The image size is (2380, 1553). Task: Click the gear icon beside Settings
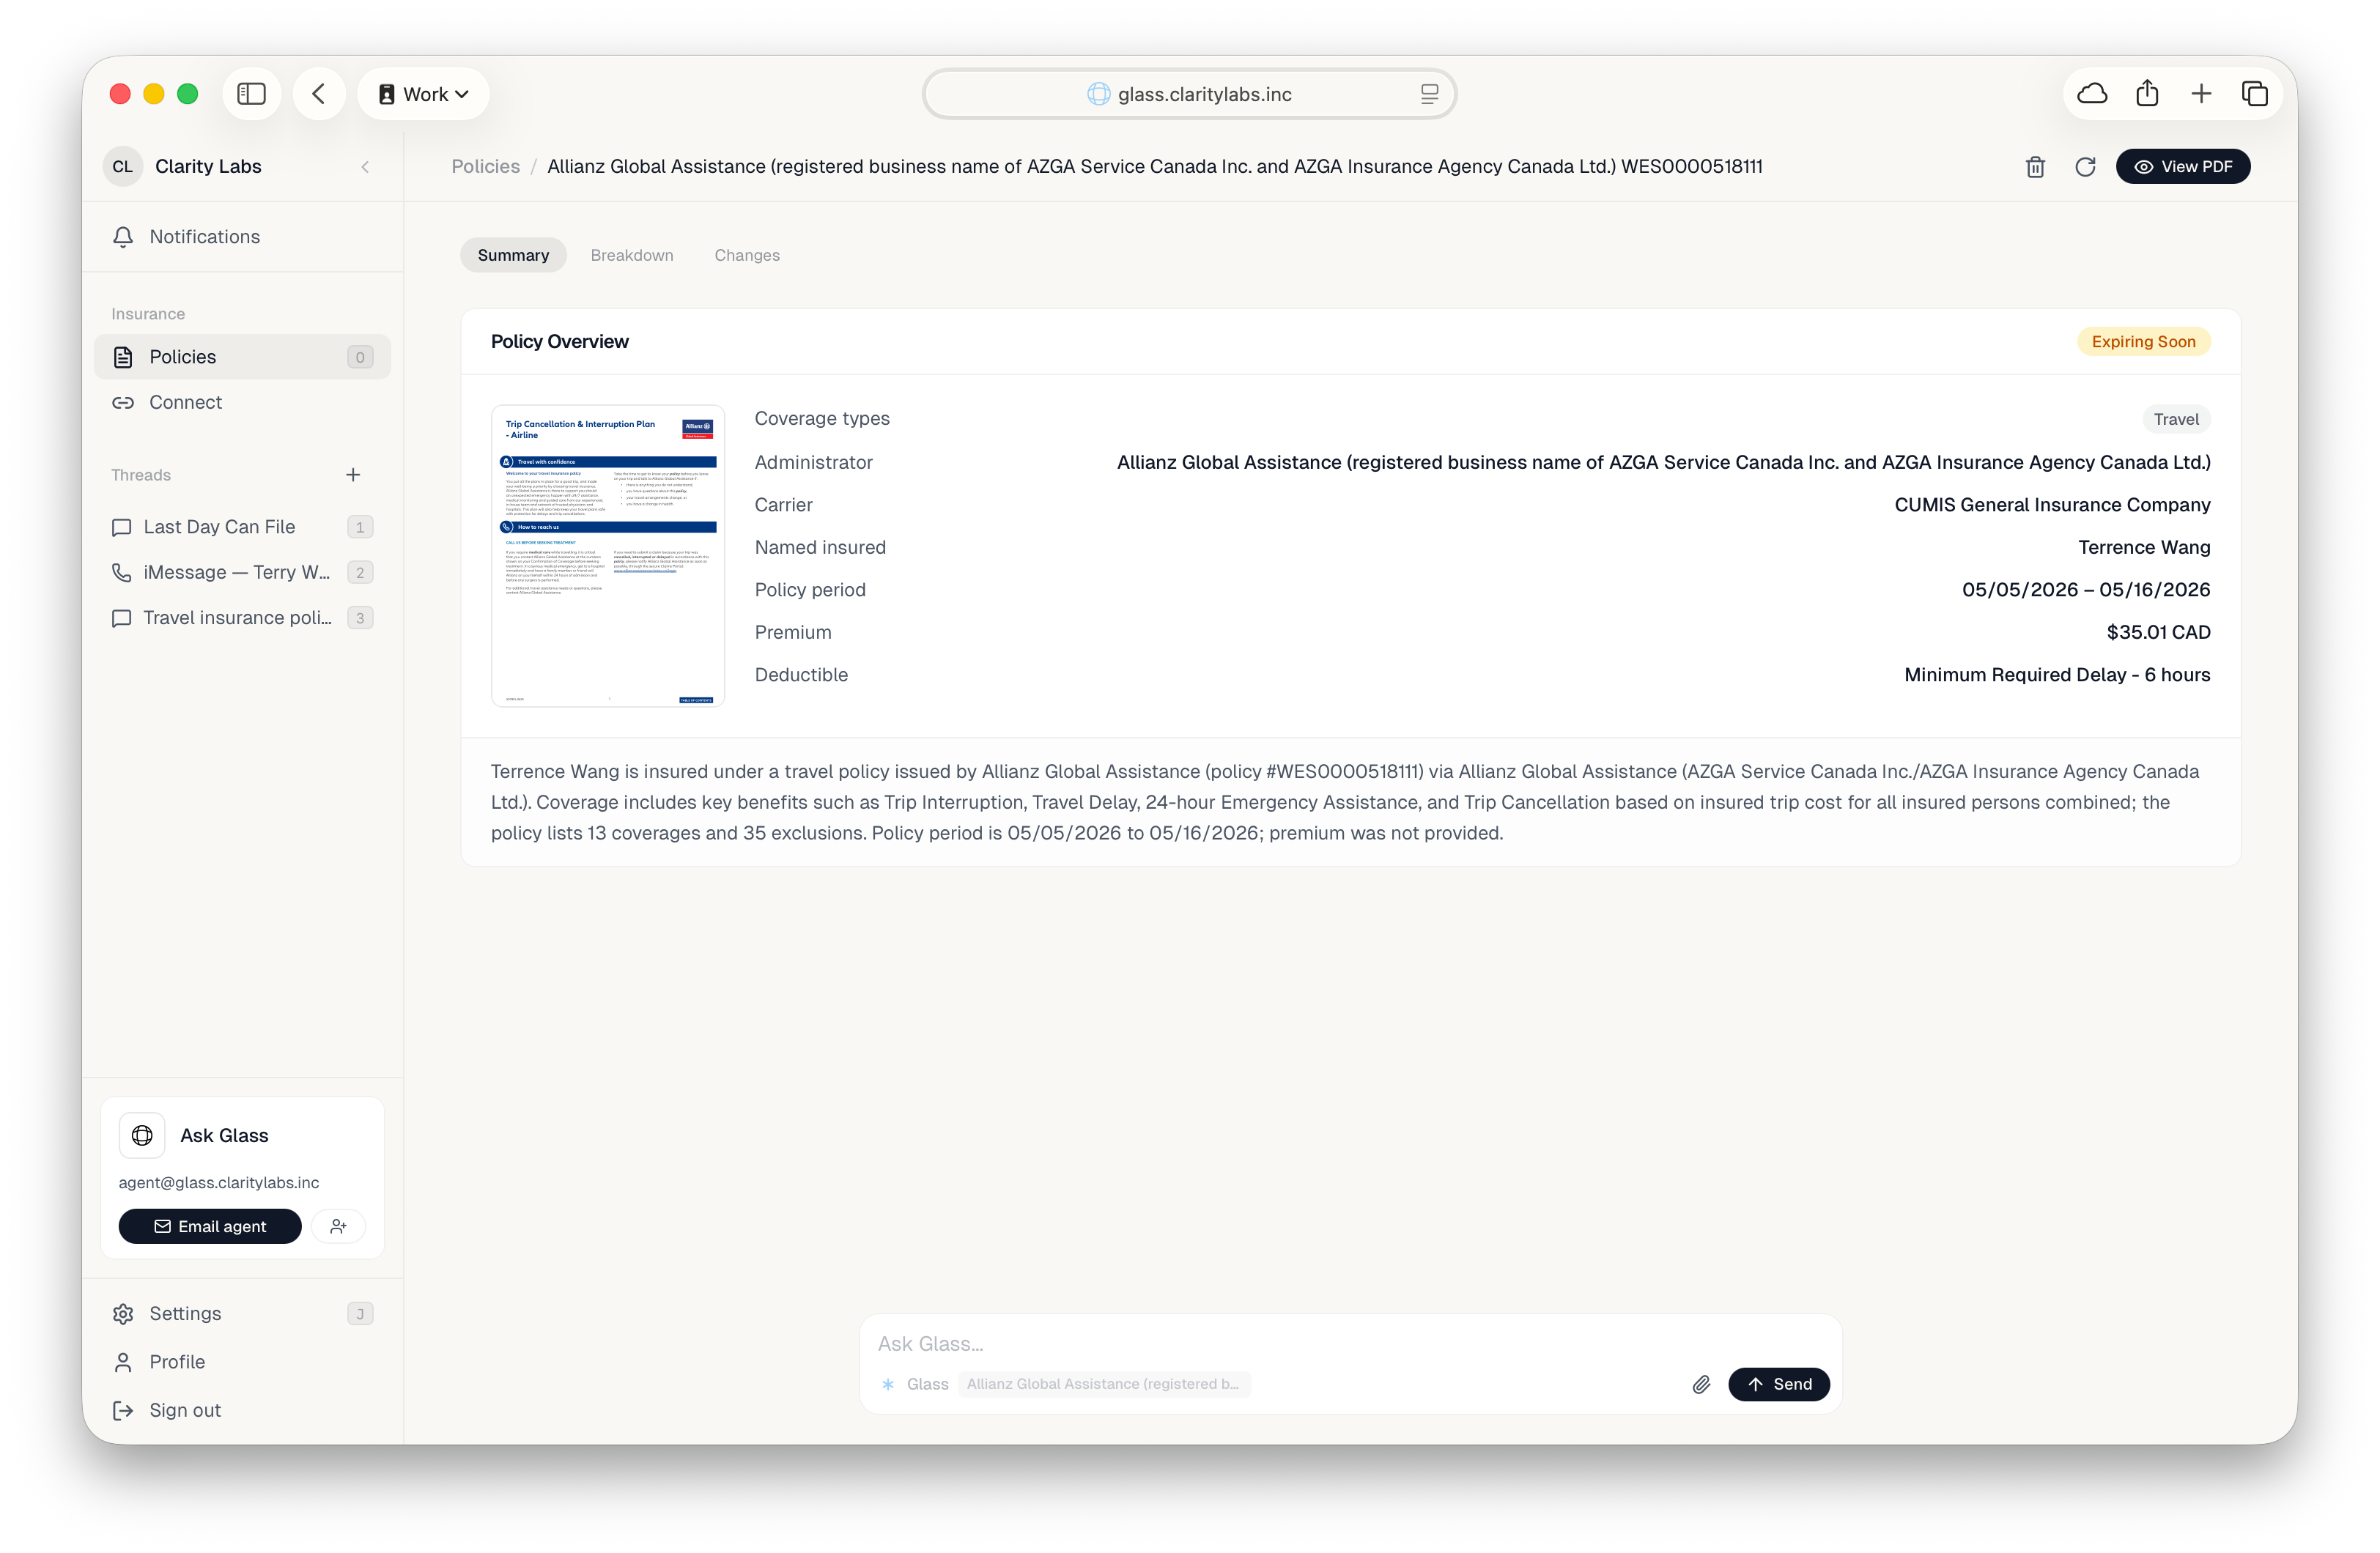click(x=123, y=1313)
